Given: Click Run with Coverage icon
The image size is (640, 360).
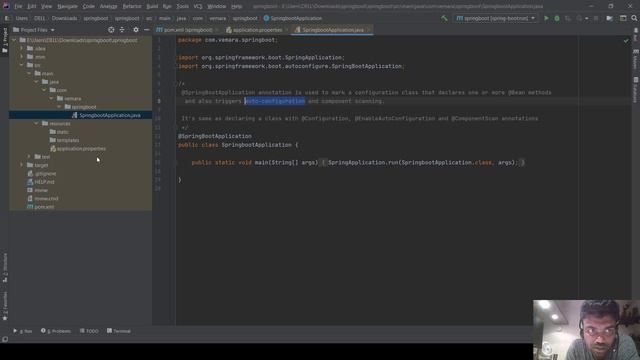Looking at the screenshot, I should click(x=568, y=18).
